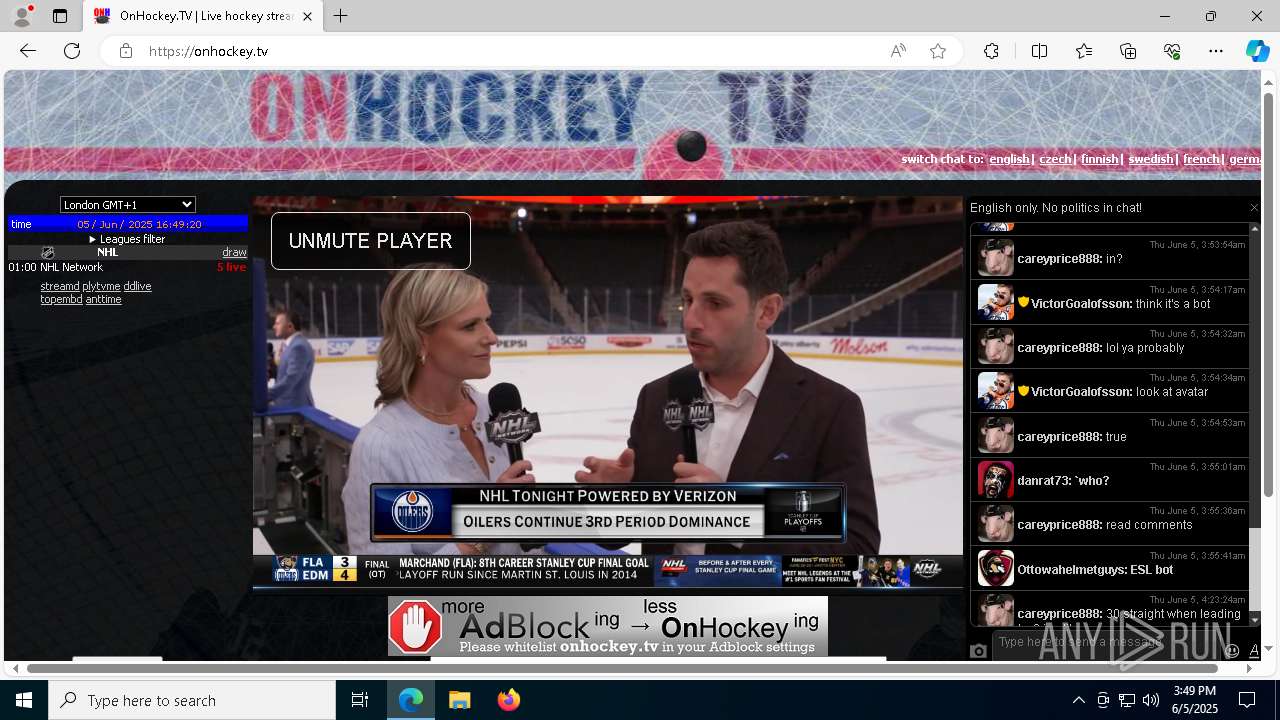Click the '01:00 NHL Network' listing
1280x720 pixels.
pyautogui.click(x=56, y=267)
